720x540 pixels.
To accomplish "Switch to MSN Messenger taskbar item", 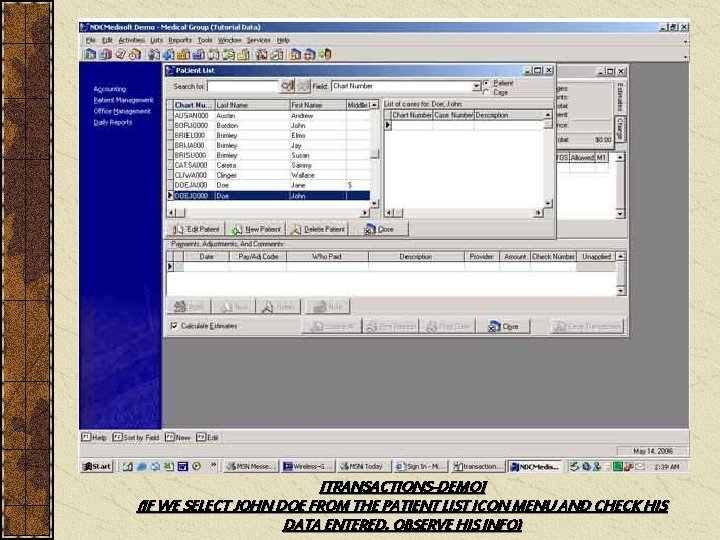I will tap(251, 467).
